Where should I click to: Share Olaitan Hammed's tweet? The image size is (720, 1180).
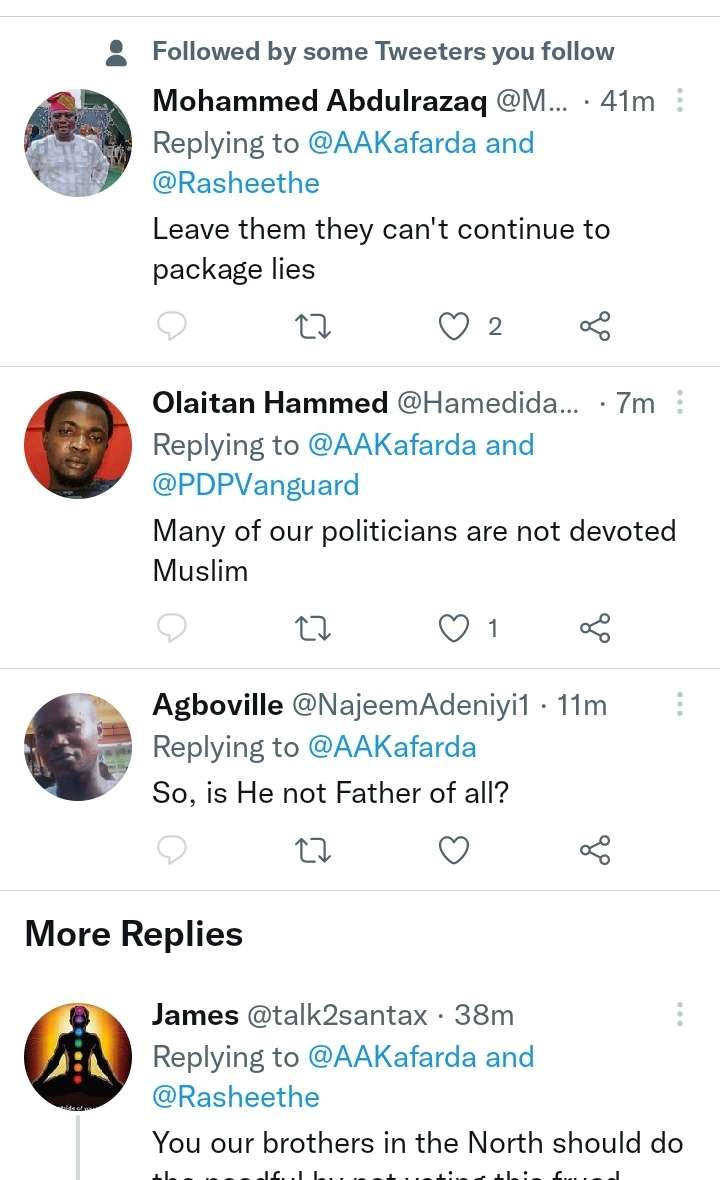pyautogui.click(x=595, y=628)
